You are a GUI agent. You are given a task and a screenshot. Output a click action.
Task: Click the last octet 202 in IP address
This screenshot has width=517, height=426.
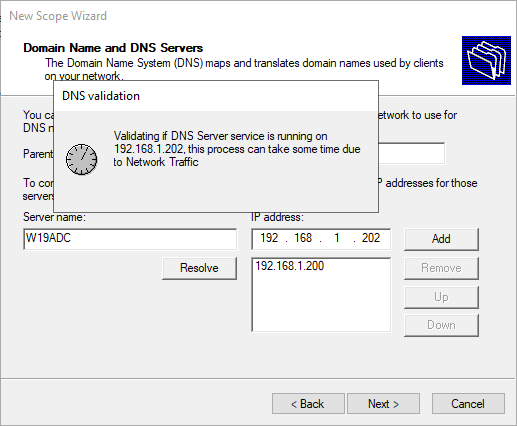(371, 238)
